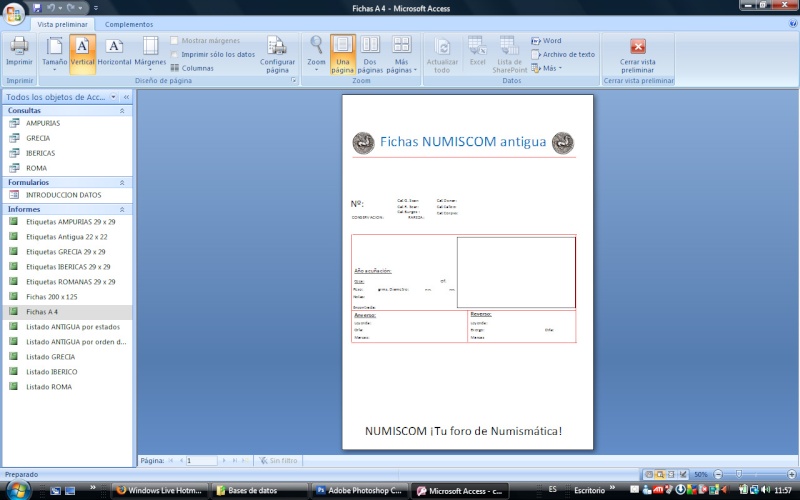This screenshot has height=500, width=800.
Task: Collapse the navigation pane with the chevron button
Action: (x=126, y=97)
